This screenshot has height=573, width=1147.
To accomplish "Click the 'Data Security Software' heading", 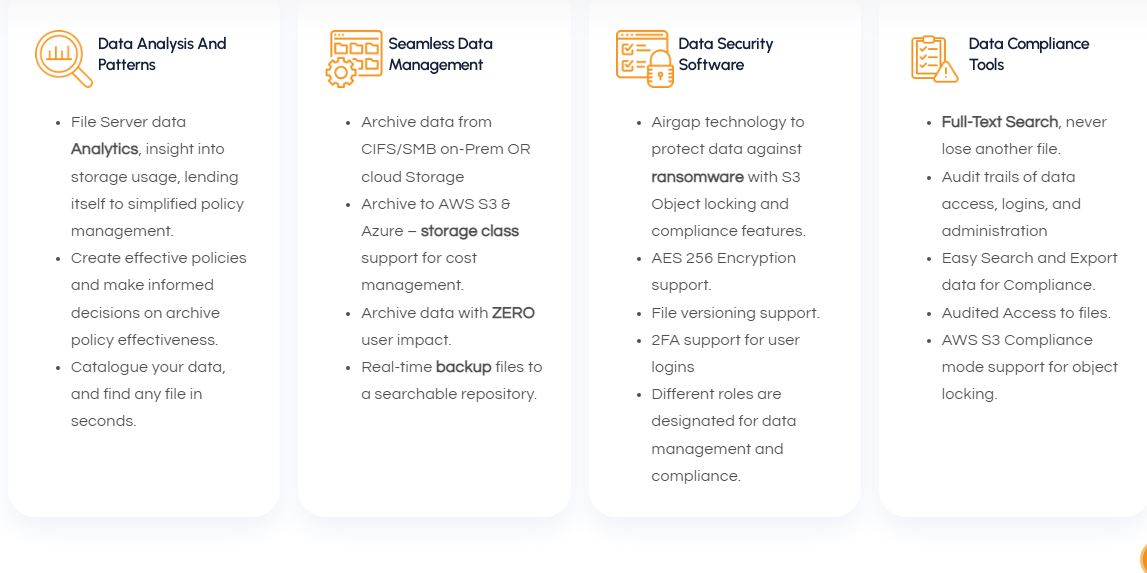I will click(725, 54).
